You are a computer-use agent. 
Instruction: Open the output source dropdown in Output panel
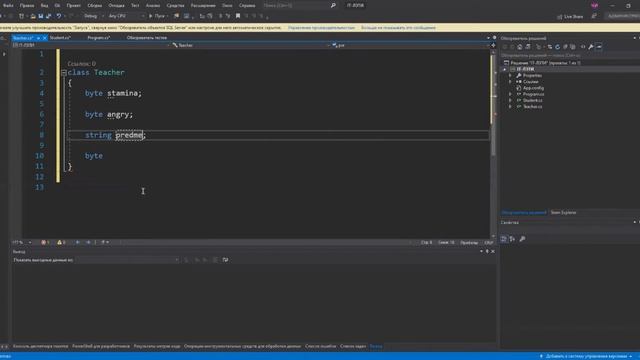[127, 260]
